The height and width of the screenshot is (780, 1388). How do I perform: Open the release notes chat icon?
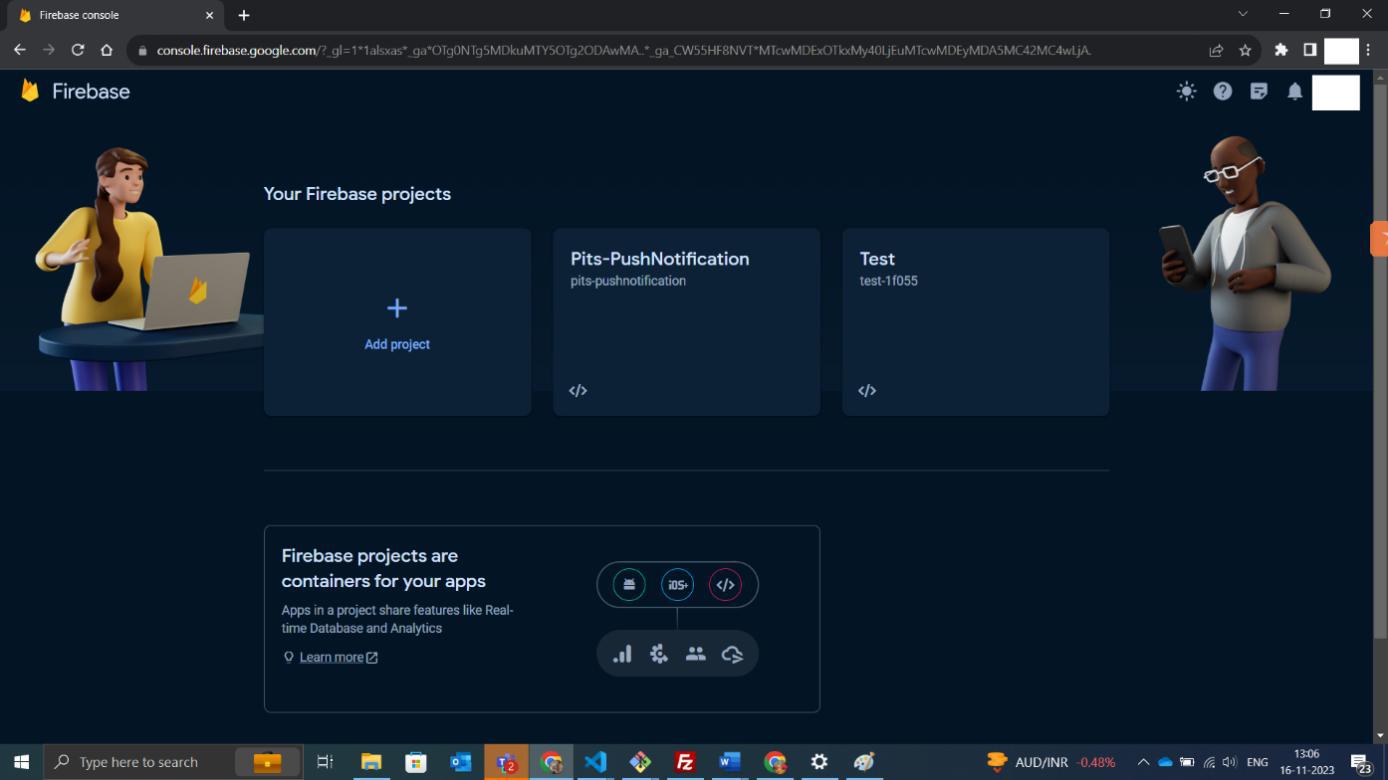1259,91
